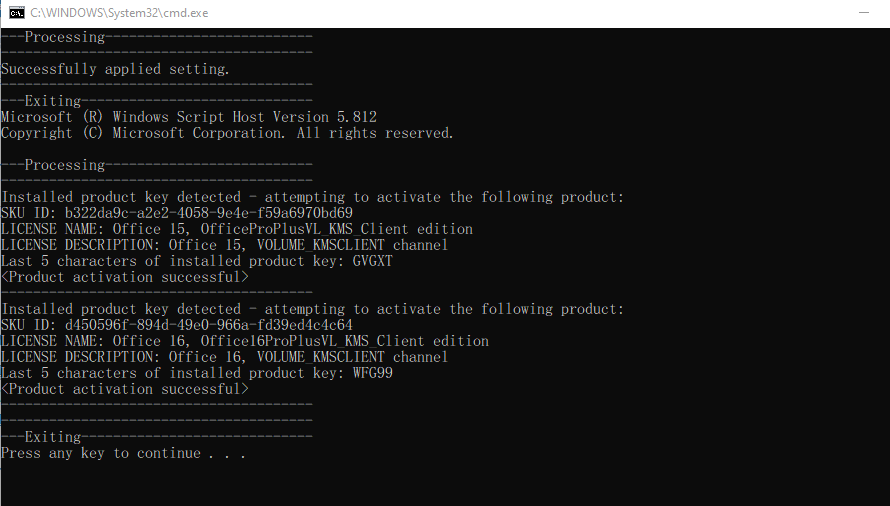Click the Office 15 LICENSE DESCRIPTION line
The height and width of the screenshot is (506, 890).
coord(224,245)
